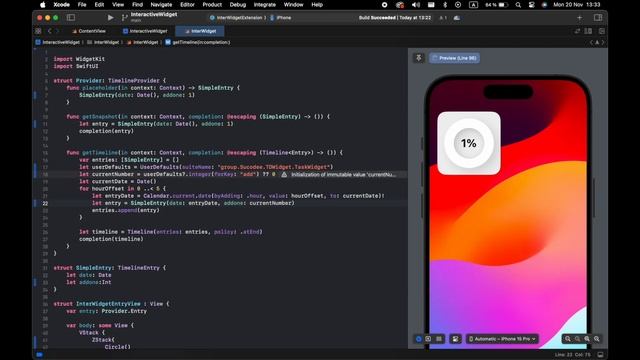Viewport: 640px width, 360px height.
Task: Click 'let currentDate = Date()' line
Action: pos(118,182)
